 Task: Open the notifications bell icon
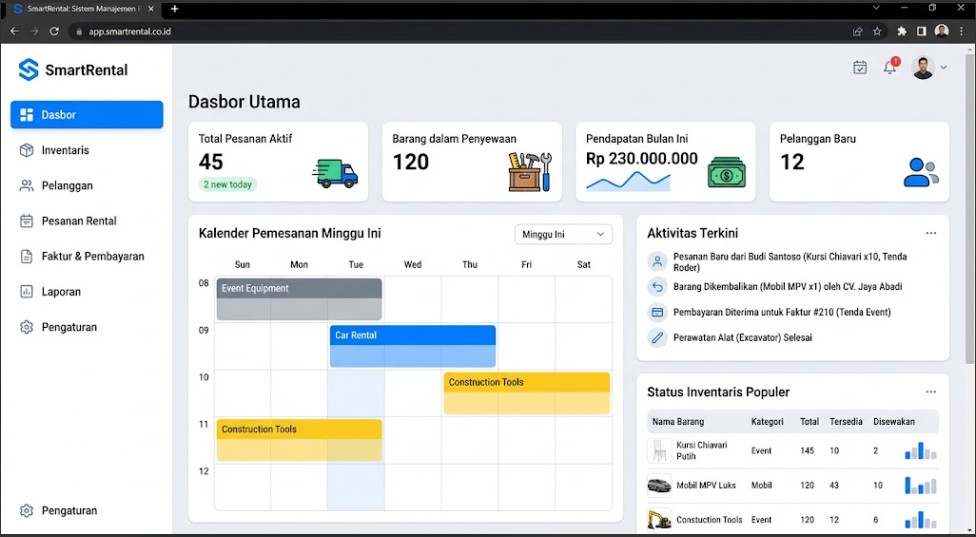pos(890,67)
